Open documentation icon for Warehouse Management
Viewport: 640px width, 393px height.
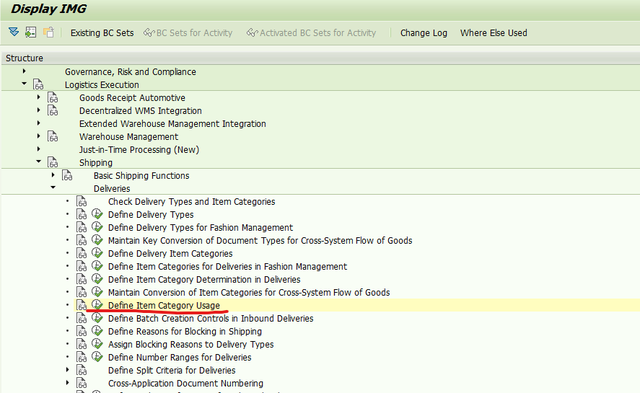click(52, 136)
